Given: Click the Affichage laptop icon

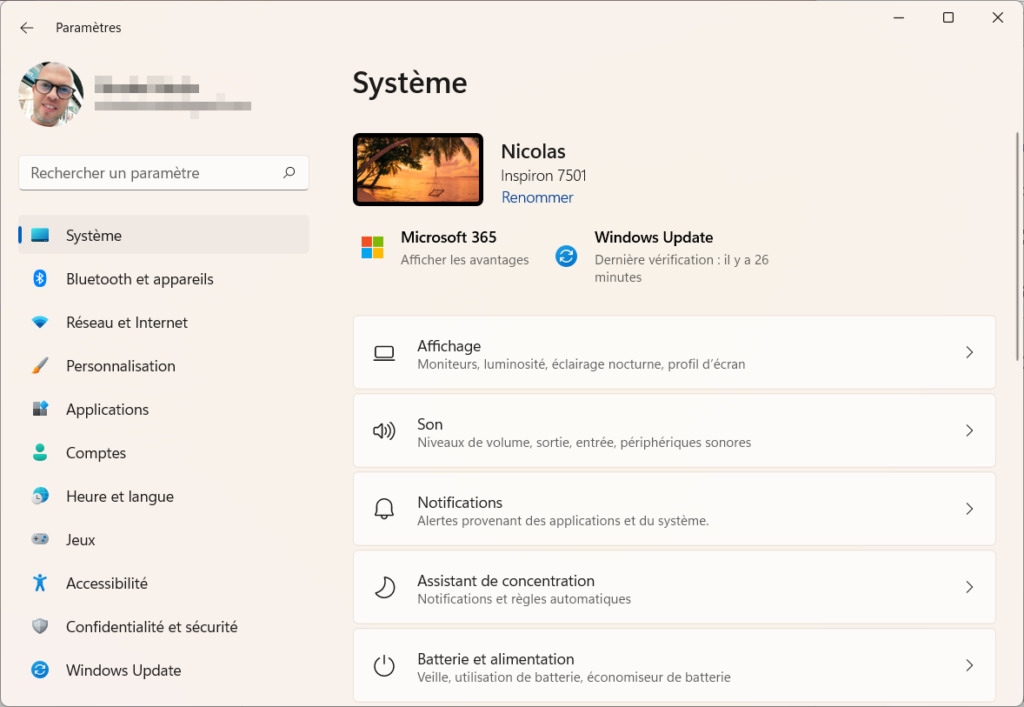Looking at the screenshot, I should [384, 353].
